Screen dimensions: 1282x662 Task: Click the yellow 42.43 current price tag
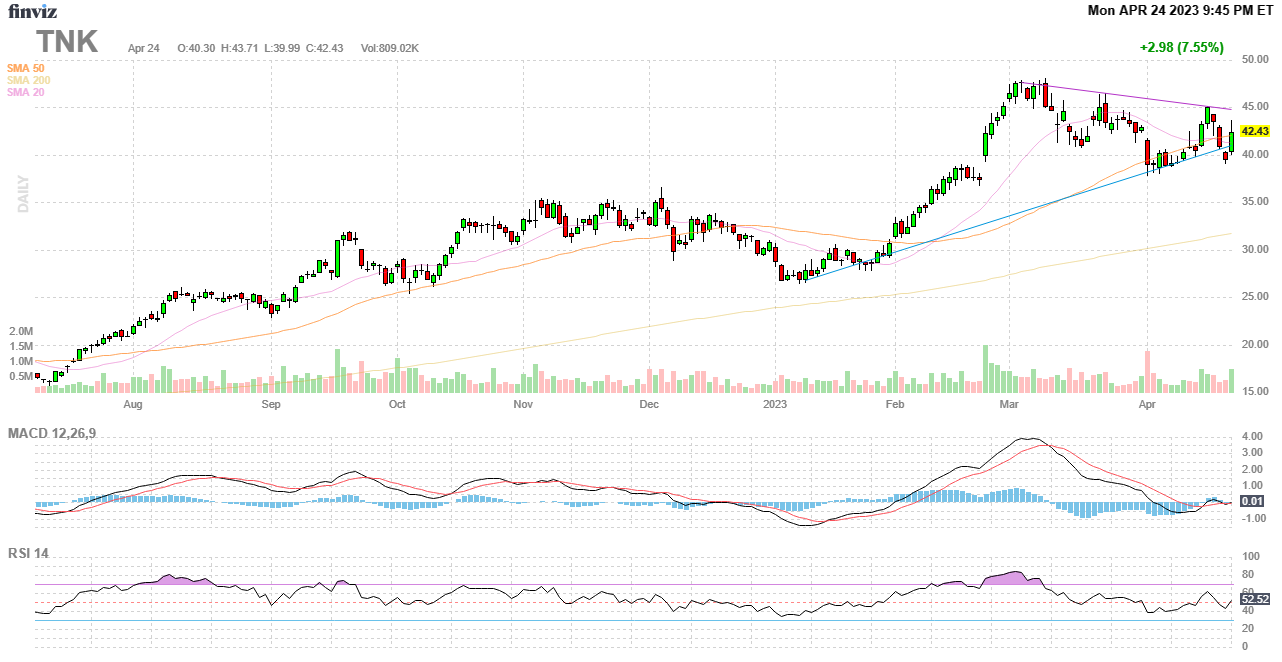pyautogui.click(x=1254, y=131)
